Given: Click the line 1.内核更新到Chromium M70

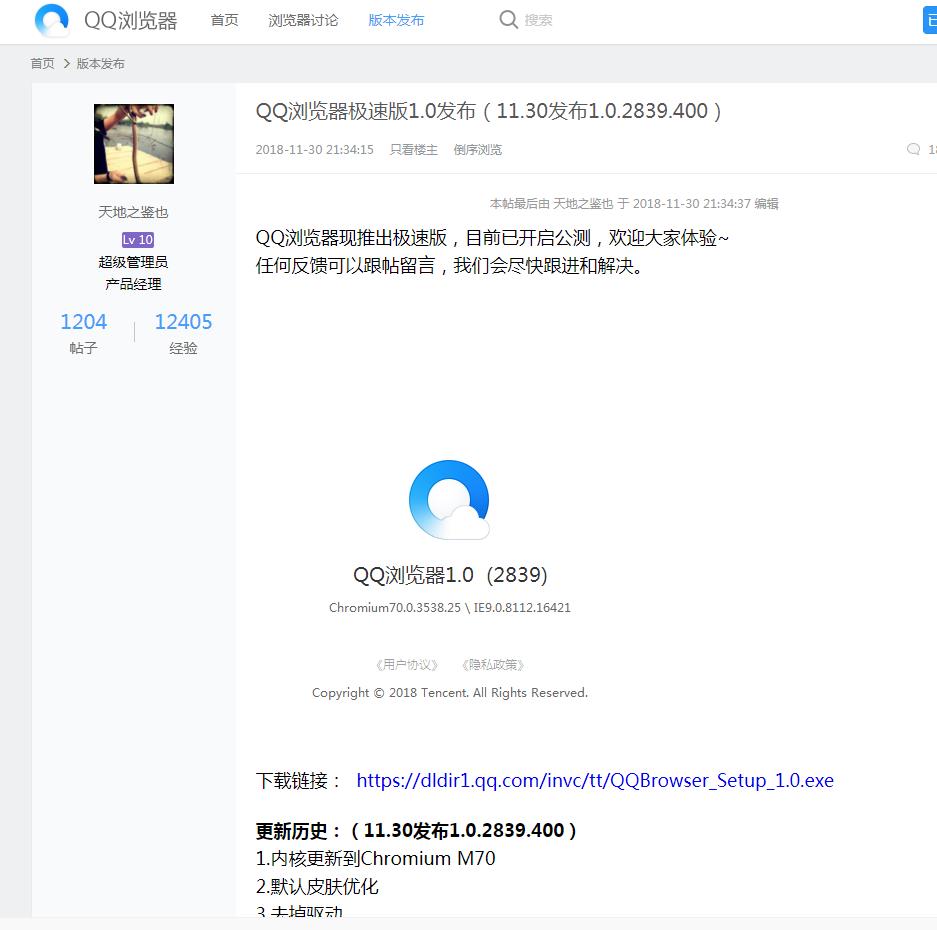Looking at the screenshot, I should pyautogui.click(x=375, y=859).
